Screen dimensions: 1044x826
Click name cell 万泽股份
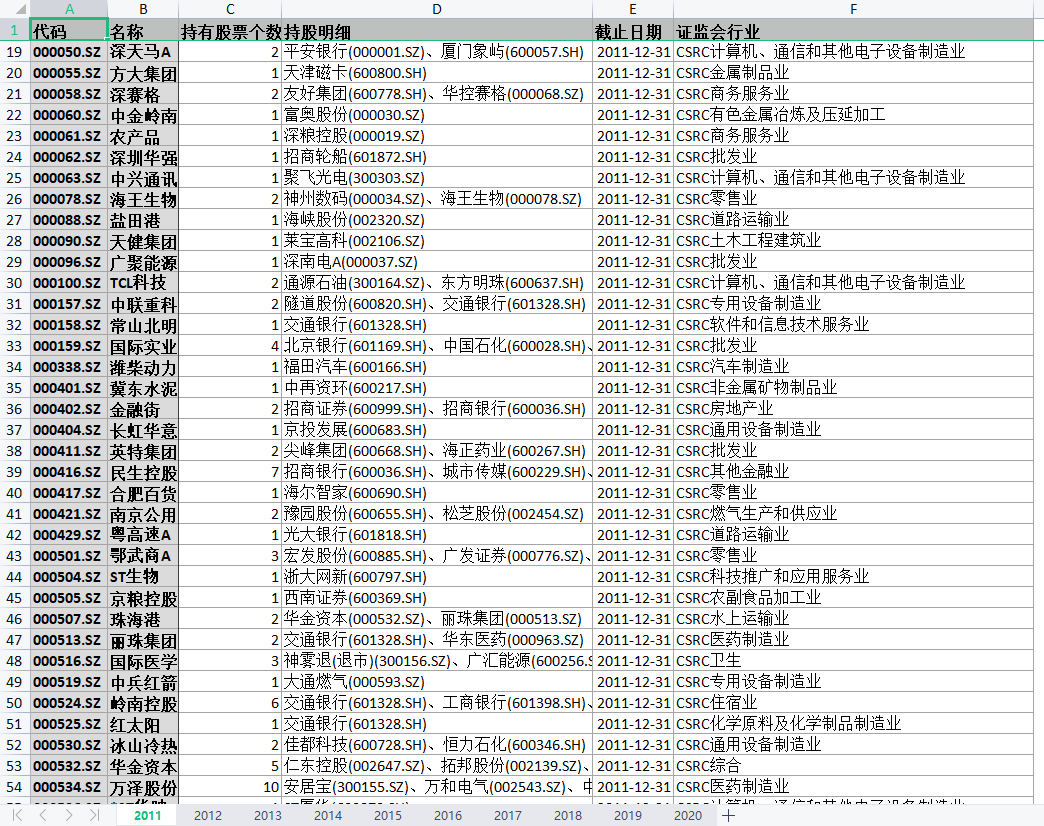pyautogui.click(x=143, y=787)
